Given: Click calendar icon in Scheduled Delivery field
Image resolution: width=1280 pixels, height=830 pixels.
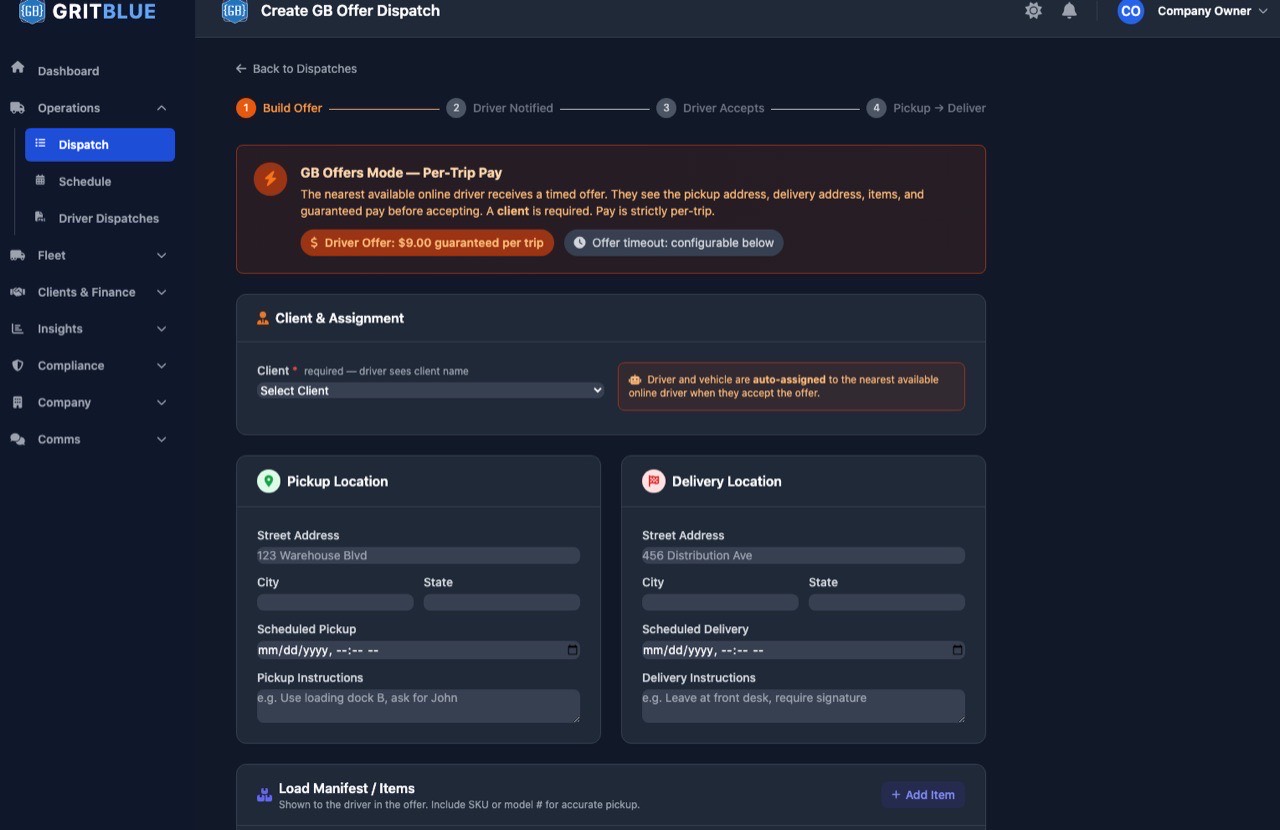Looking at the screenshot, I should (x=957, y=650).
